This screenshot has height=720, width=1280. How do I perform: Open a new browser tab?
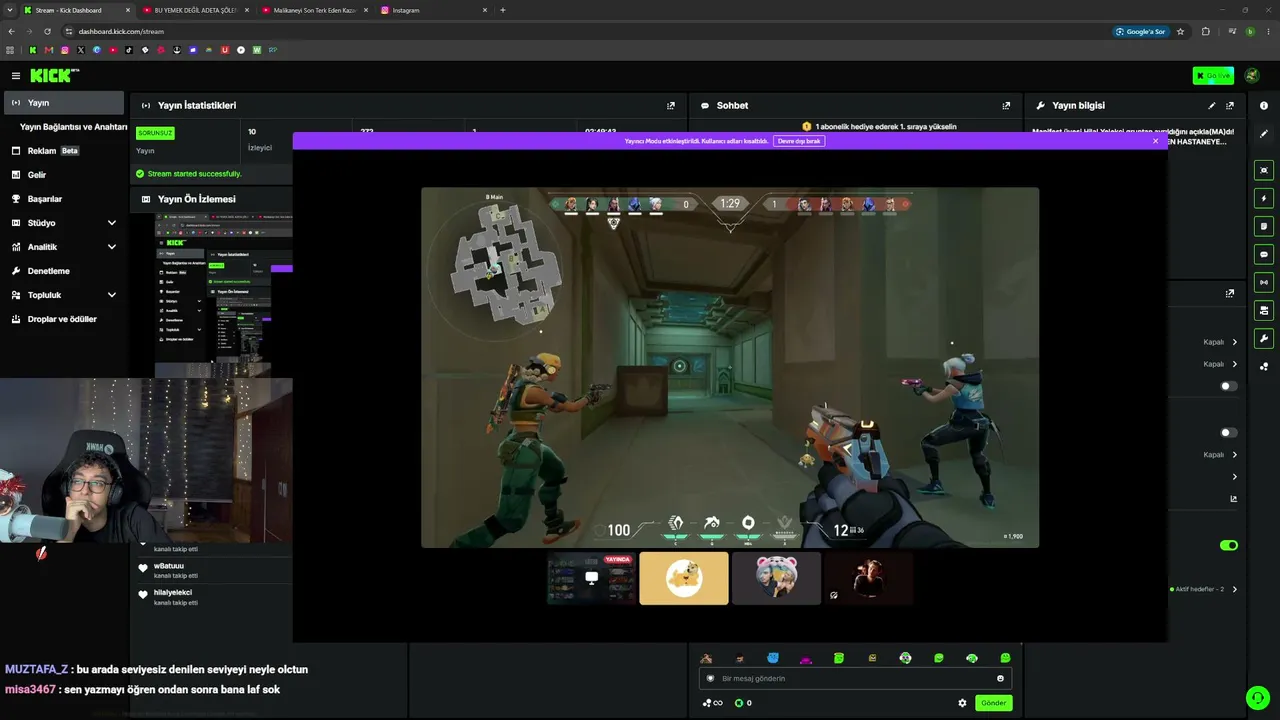[x=502, y=10]
